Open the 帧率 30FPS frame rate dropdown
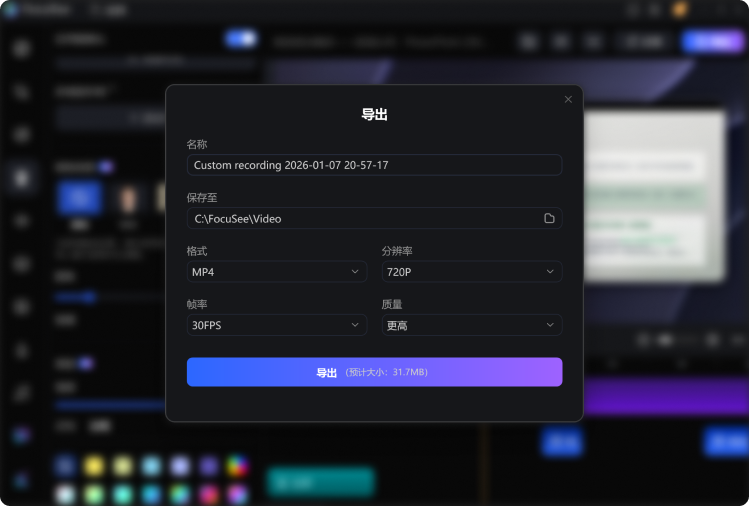Image resolution: width=749 pixels, height=506 pixels. (x=277, y=325)
